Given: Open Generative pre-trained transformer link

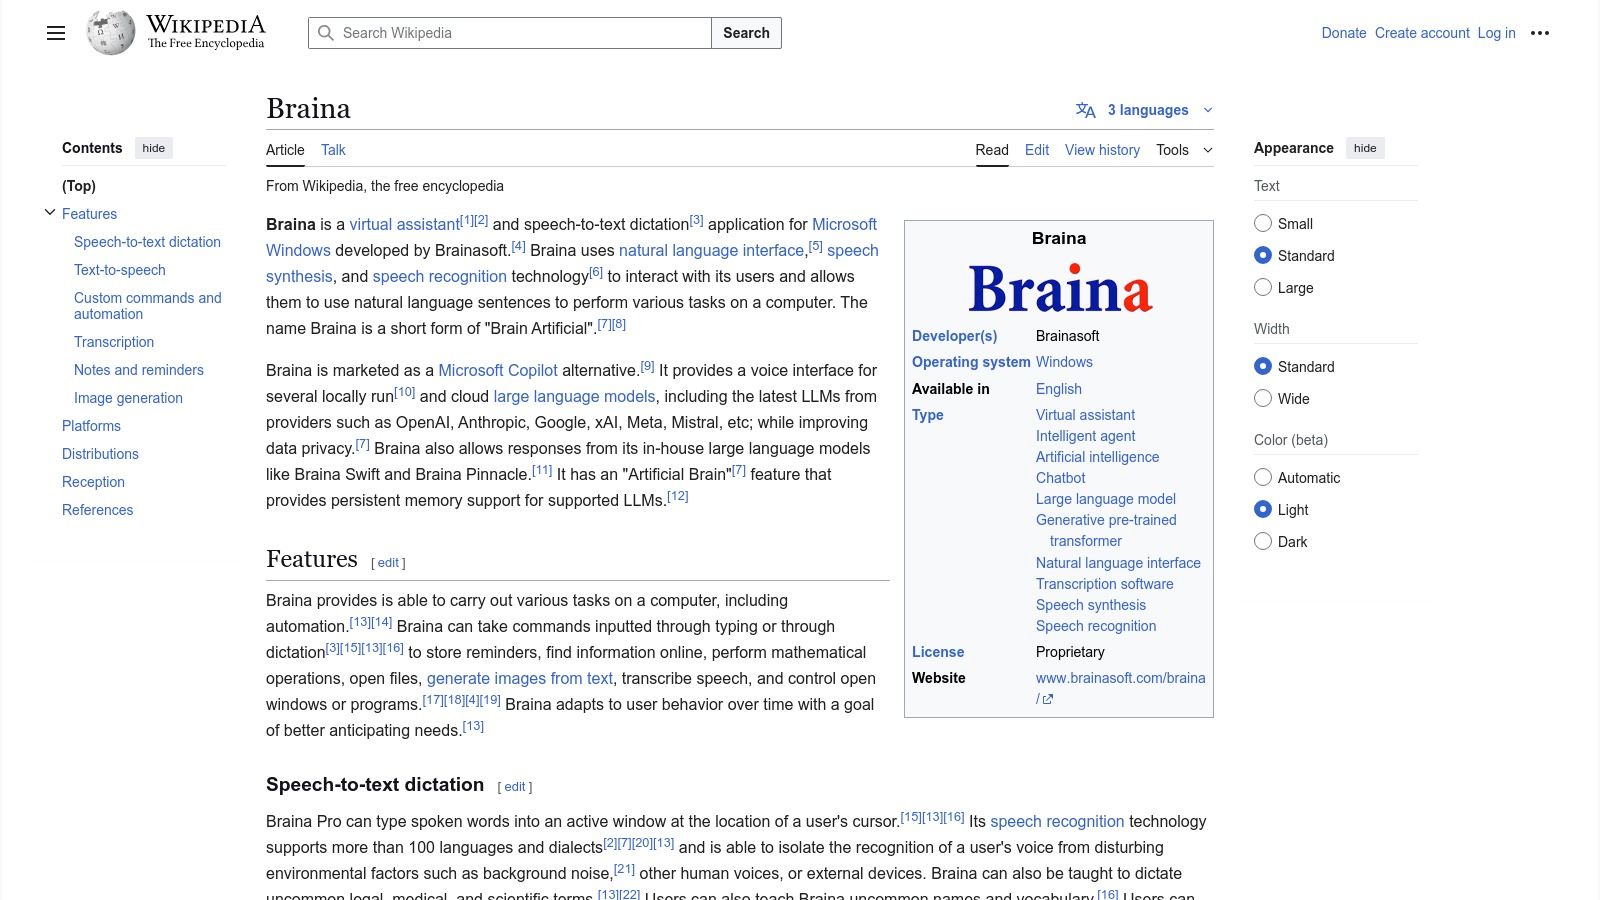Looking at the screenshot, I should tap(1106, 530).
